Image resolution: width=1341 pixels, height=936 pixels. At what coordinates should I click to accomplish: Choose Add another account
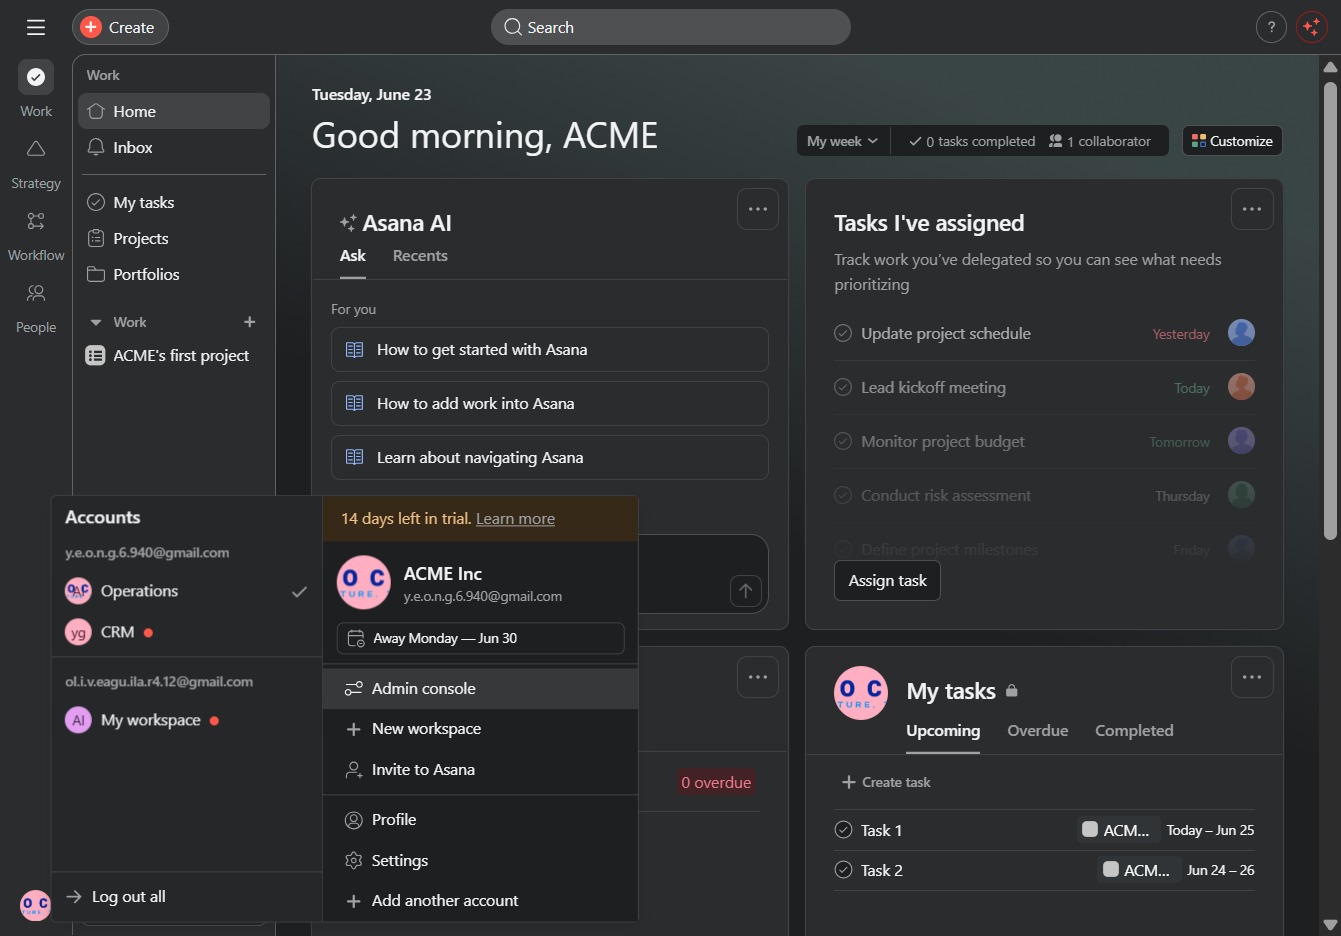click(480, 901)
